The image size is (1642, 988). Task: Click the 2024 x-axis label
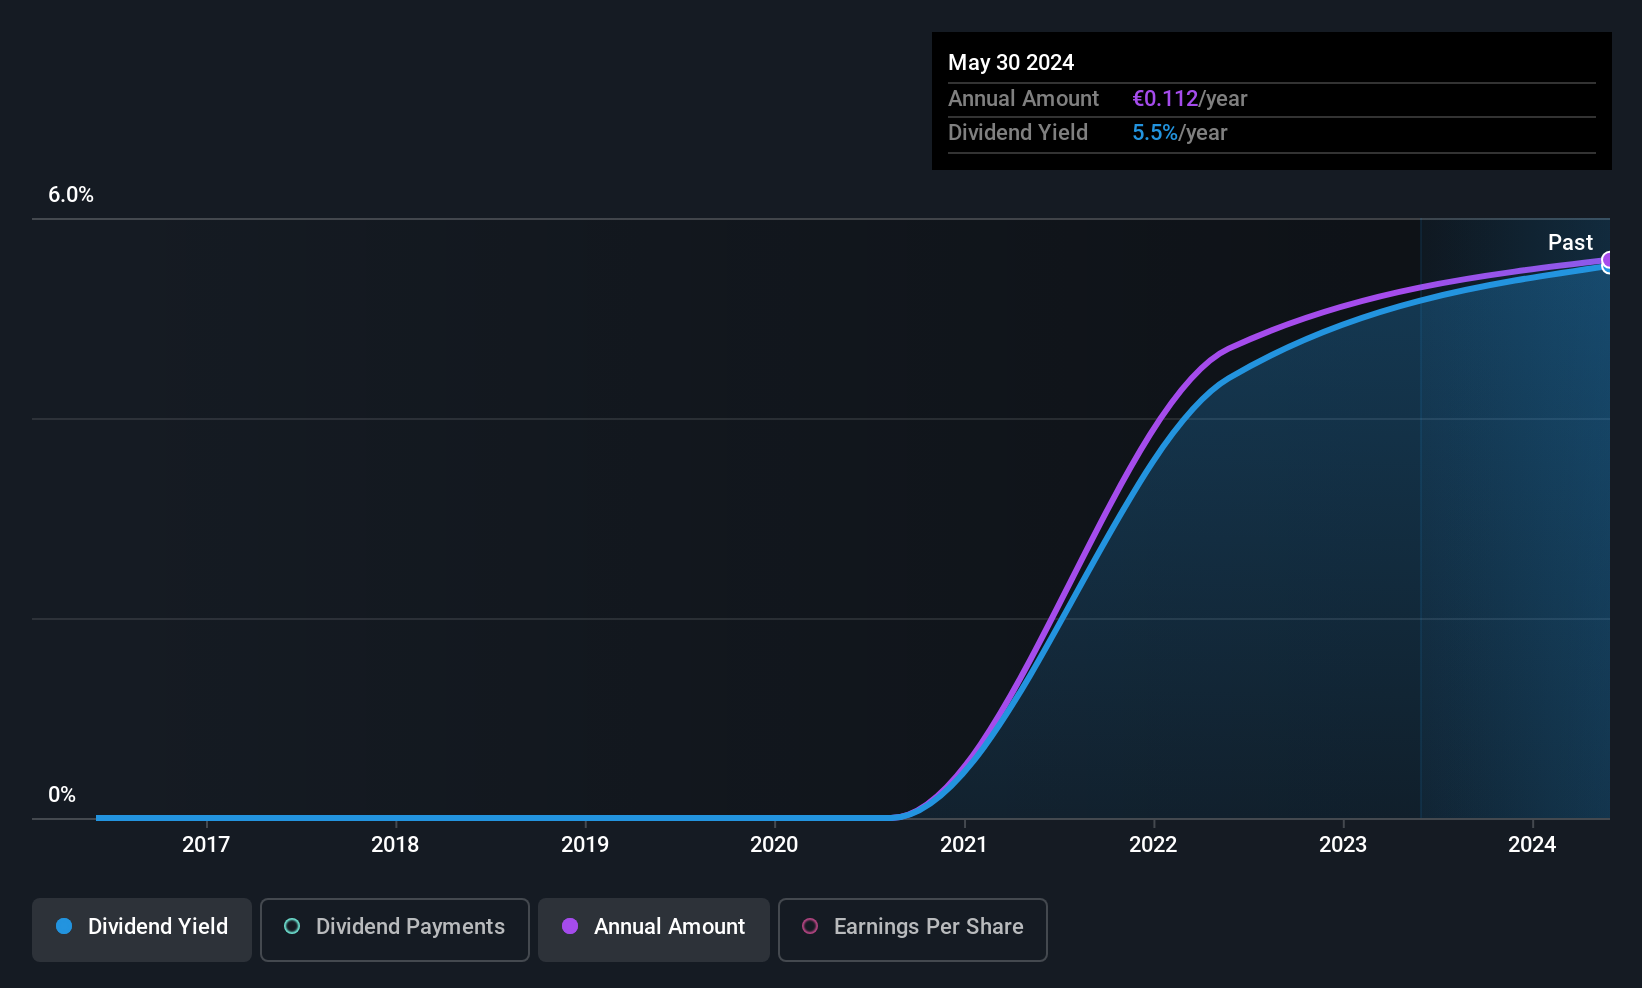click(x=1532, y=845)
